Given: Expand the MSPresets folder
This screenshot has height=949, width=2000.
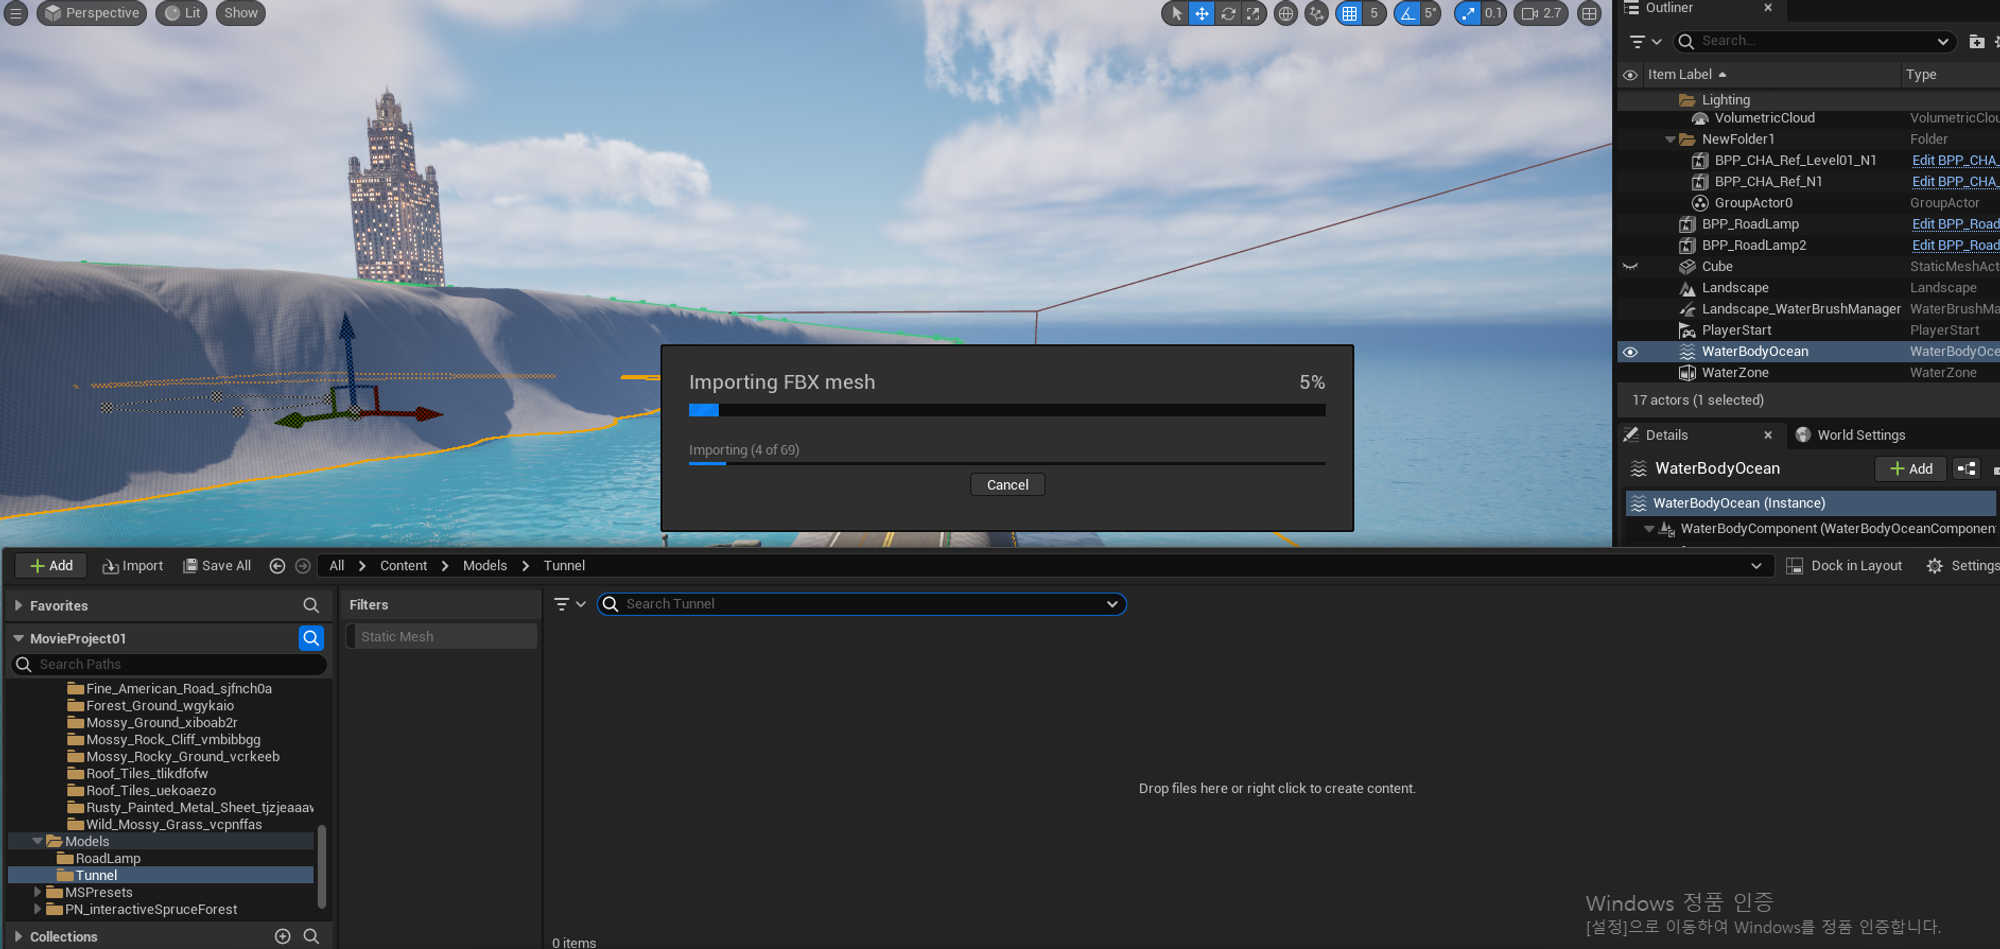Looking at the screenshot, I should coord(38,892).
